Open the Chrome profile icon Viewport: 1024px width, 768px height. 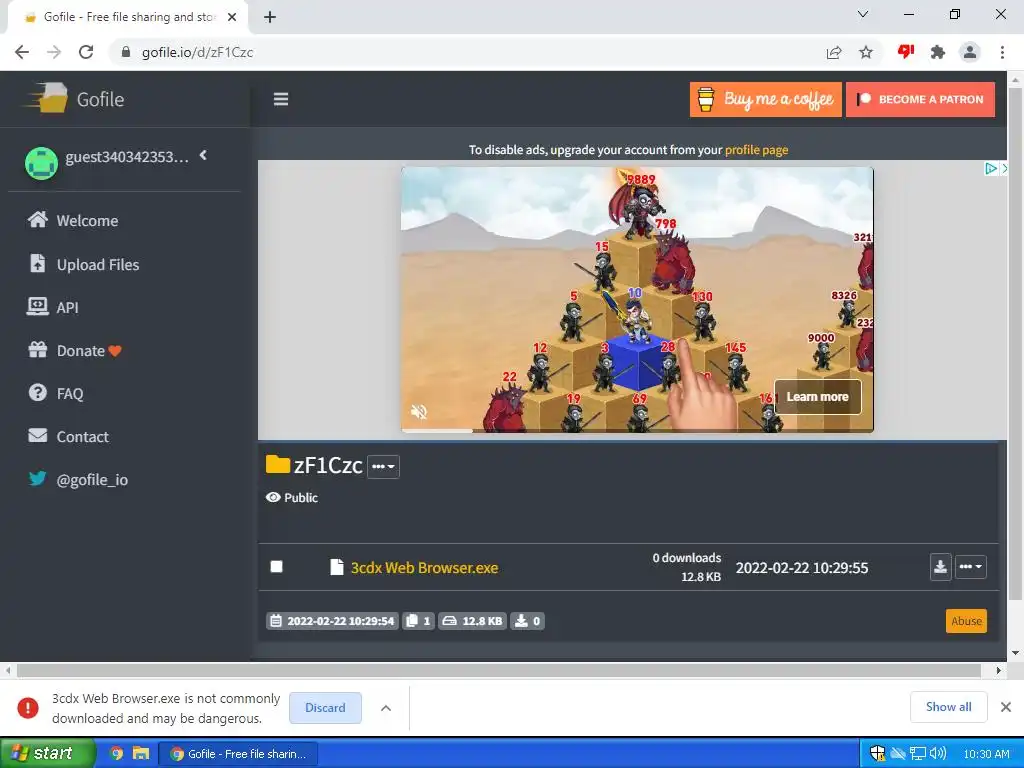pos(970,52)
